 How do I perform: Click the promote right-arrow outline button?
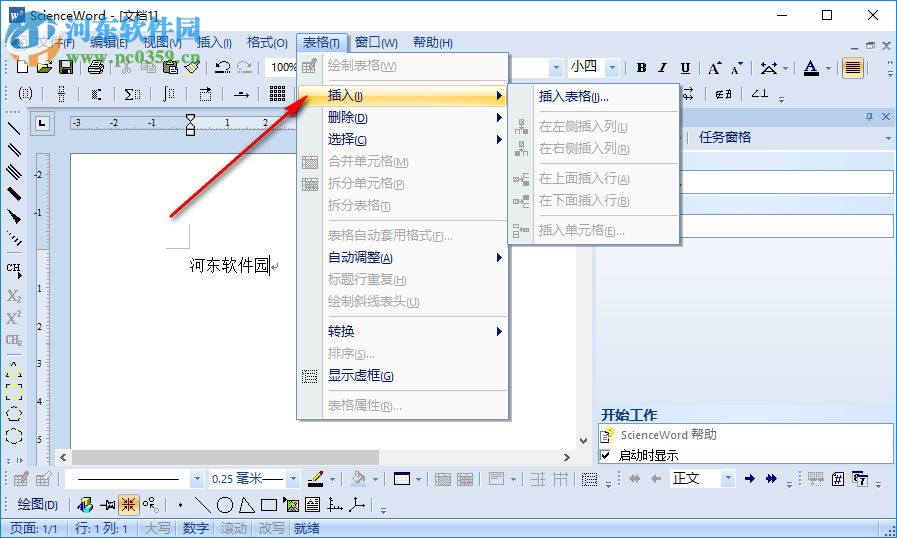(x=749, y=478)
